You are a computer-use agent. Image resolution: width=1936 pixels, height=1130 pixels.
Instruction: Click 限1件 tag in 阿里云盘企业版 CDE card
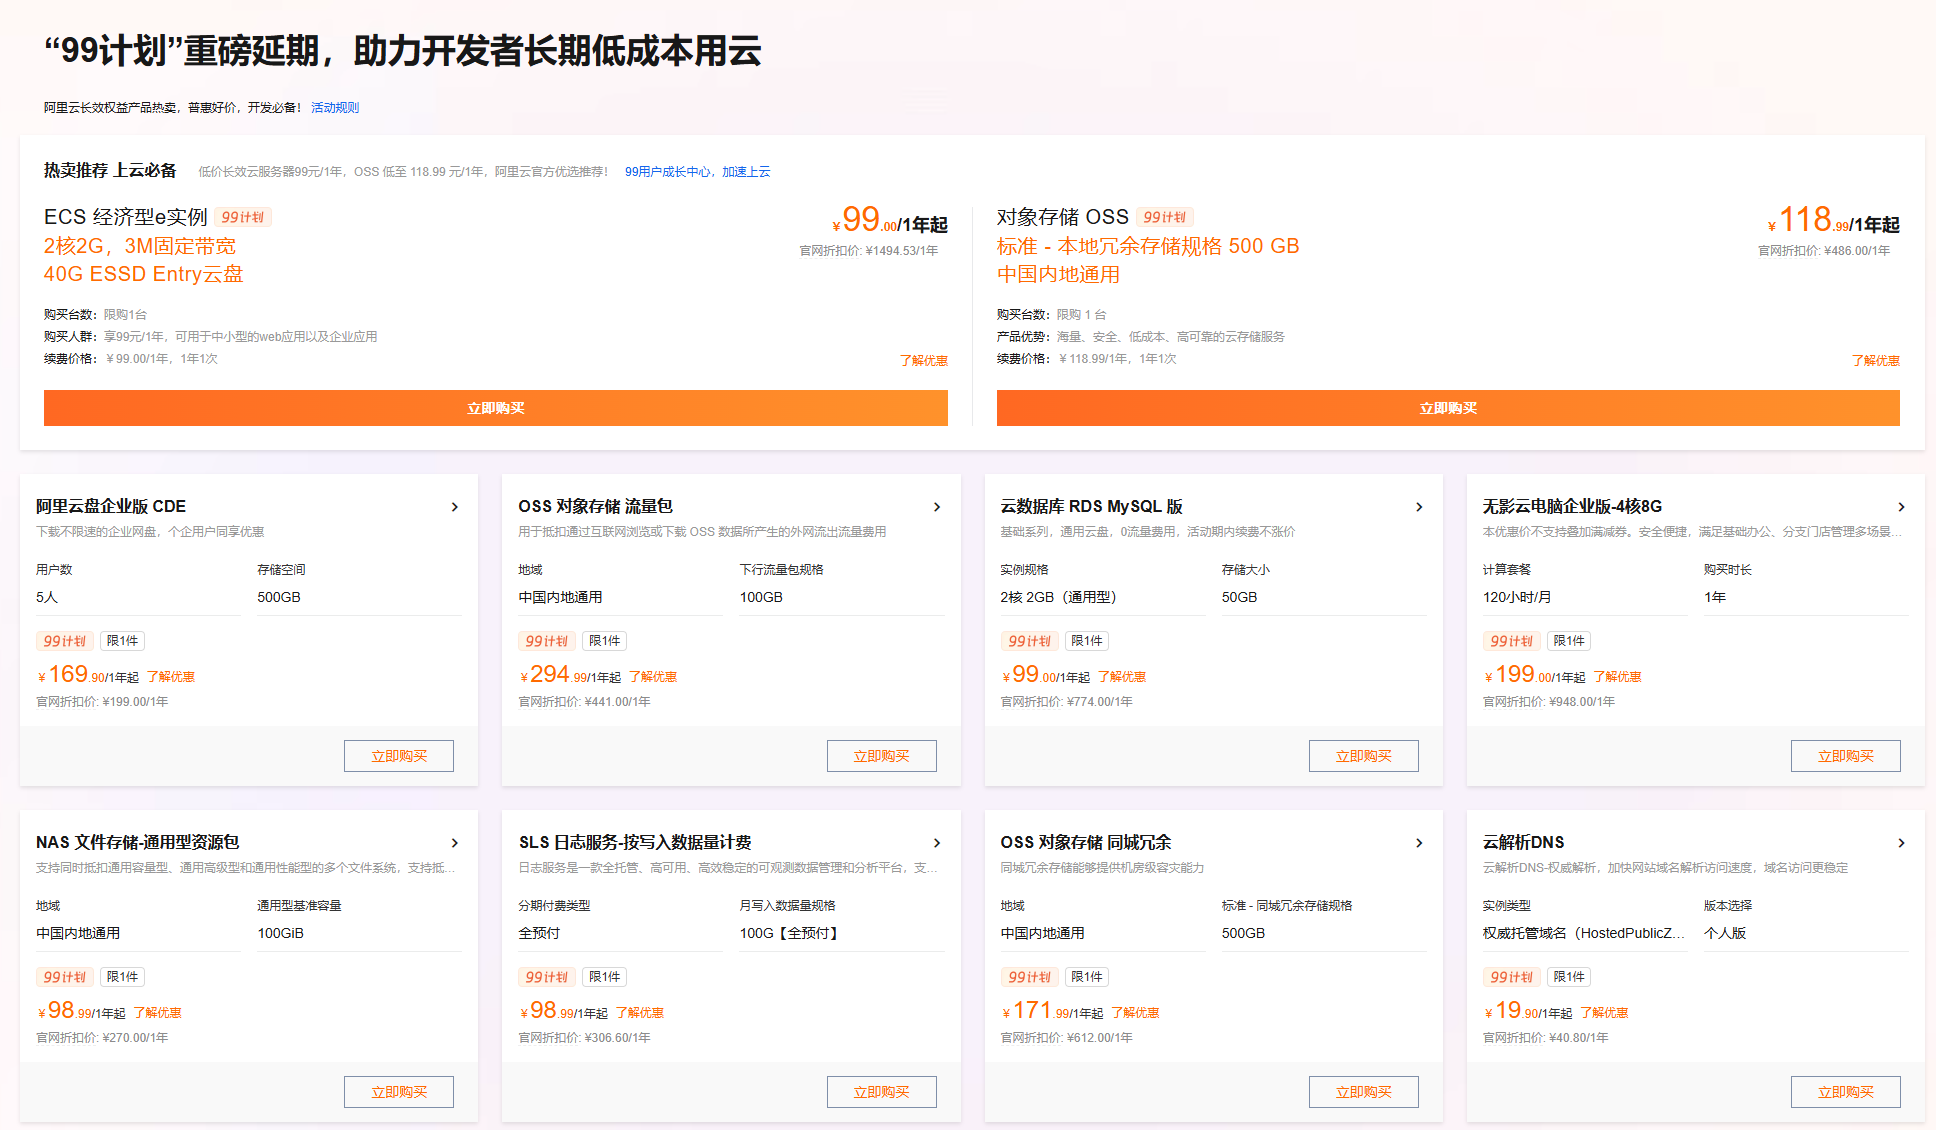[122, 641]
